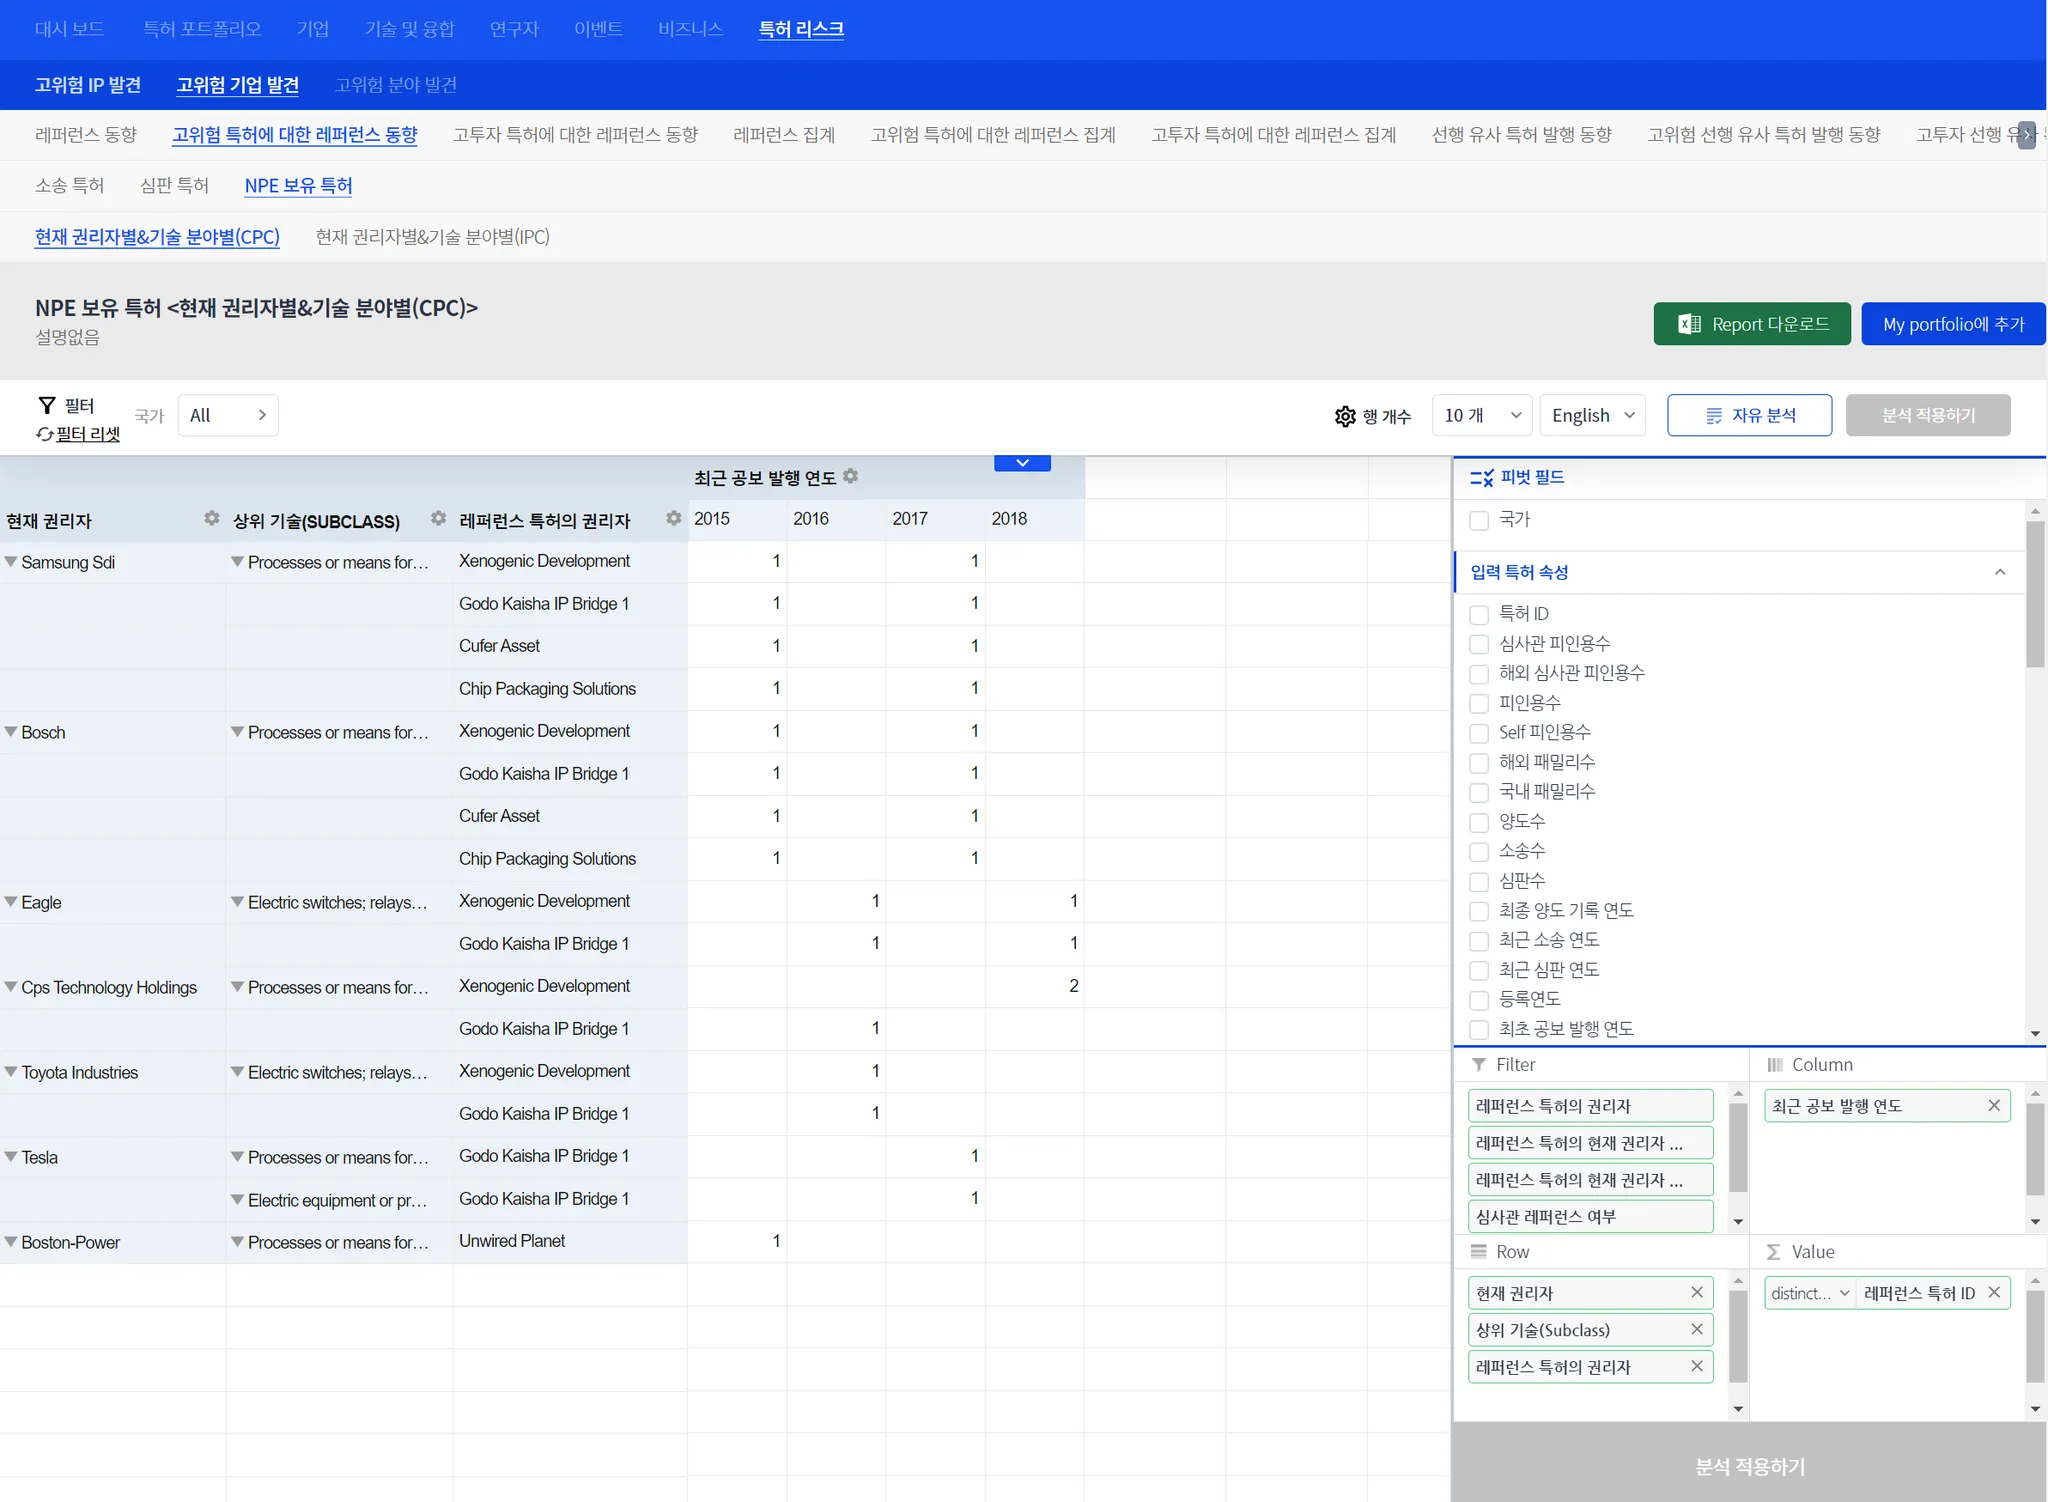Check the 특허 ID checkbox

click(x=1479, y=614)
